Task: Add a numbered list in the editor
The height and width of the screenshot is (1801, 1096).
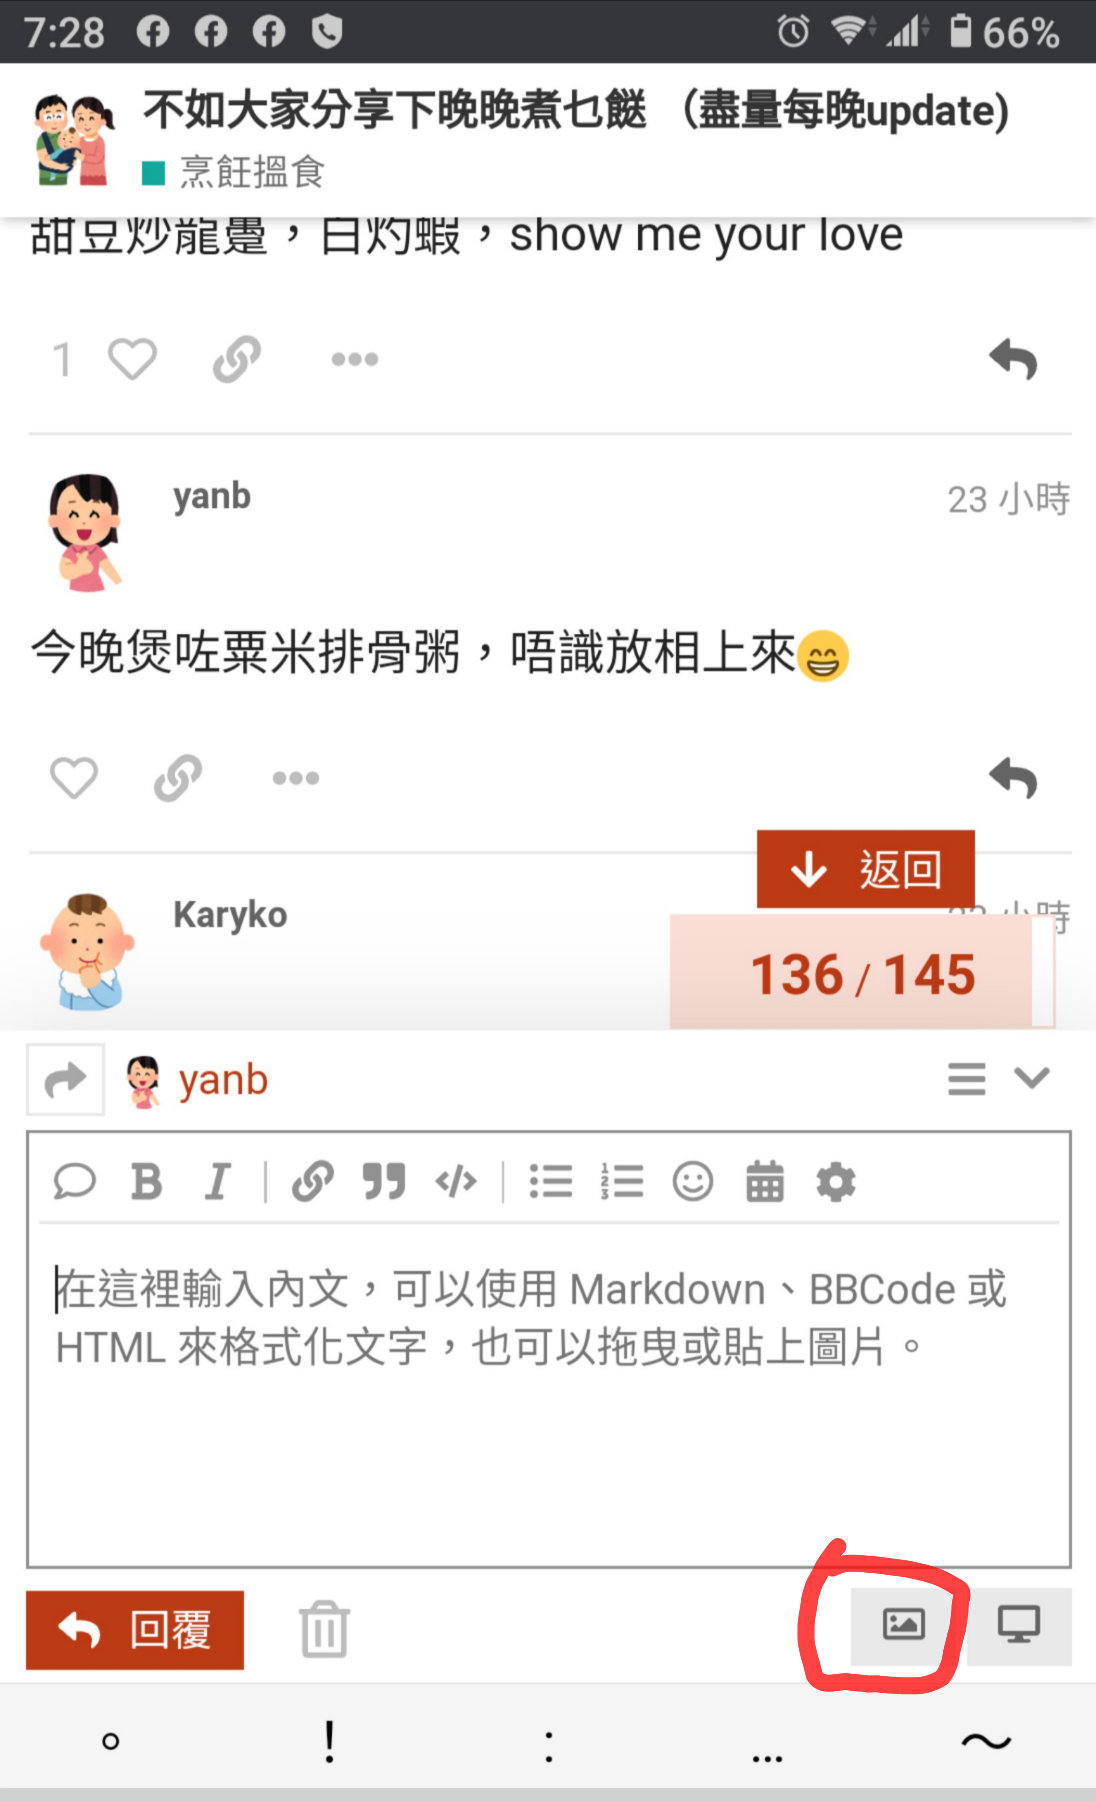Action: [x=622, y=1181]
